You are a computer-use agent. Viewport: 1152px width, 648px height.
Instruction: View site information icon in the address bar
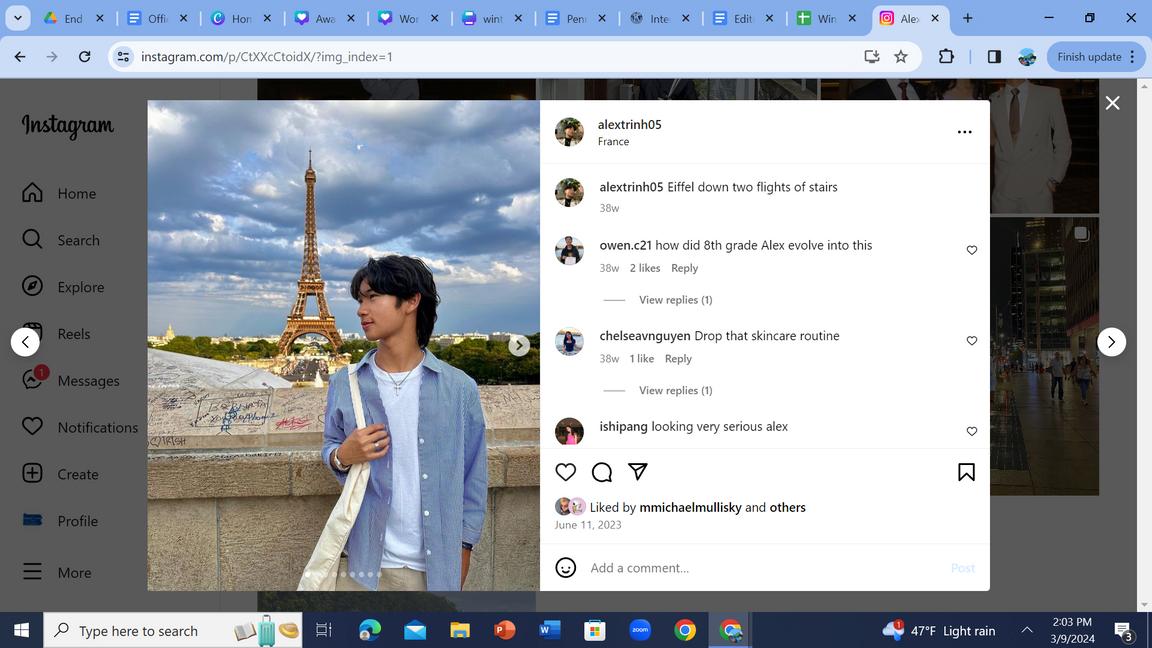[123, 57]
